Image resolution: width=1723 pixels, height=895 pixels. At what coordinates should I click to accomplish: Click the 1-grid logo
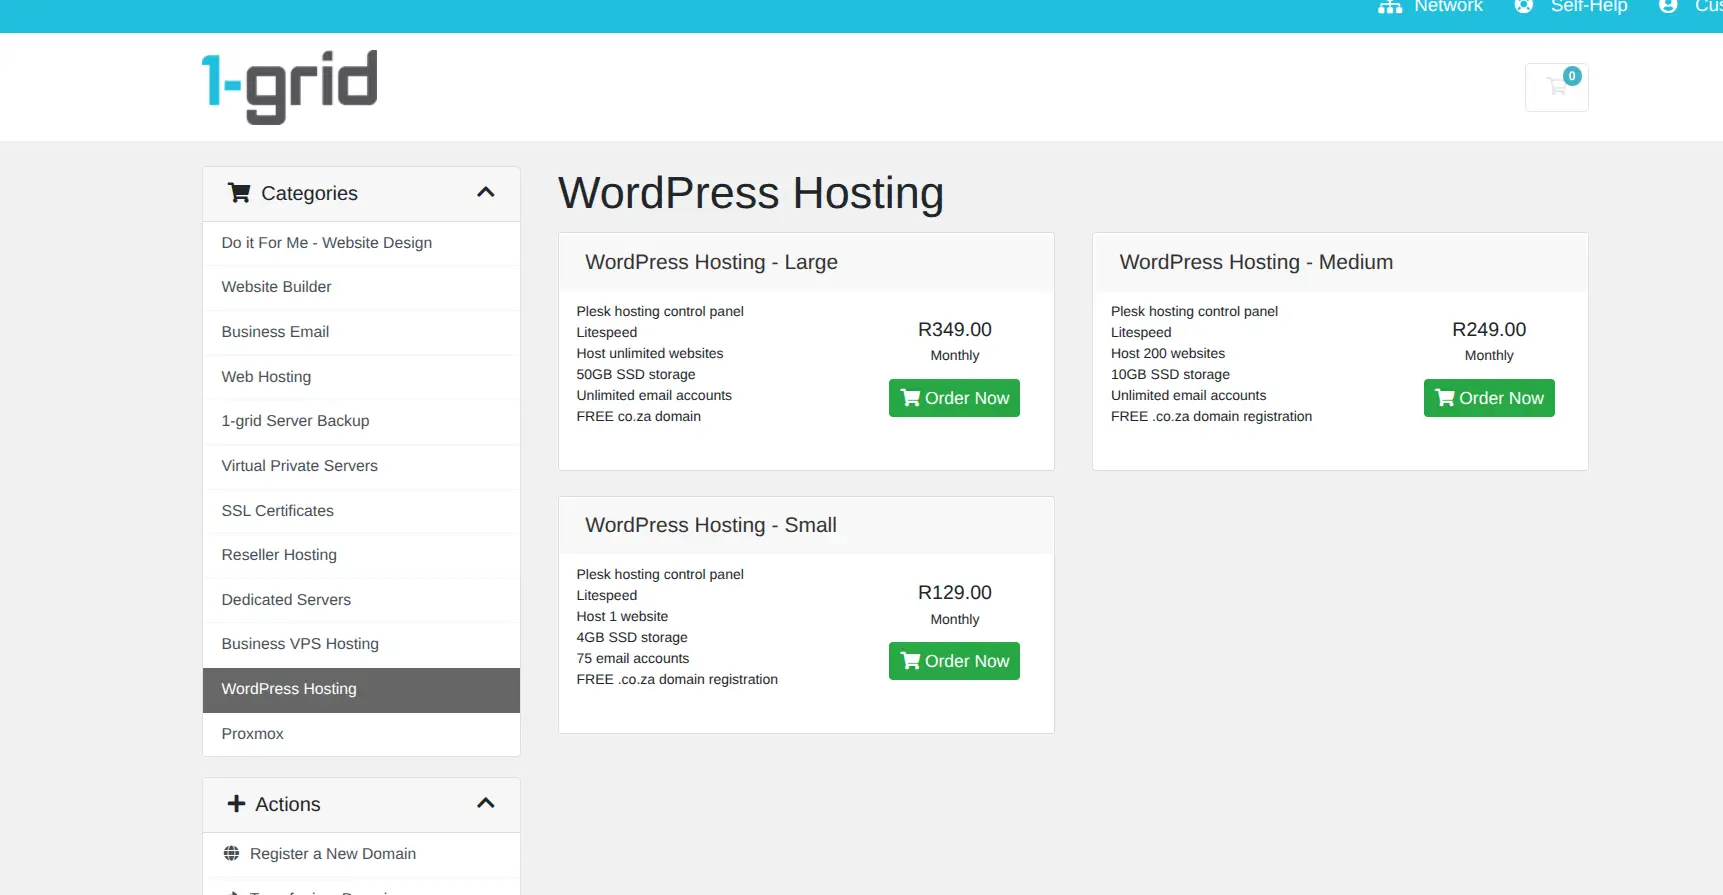289,87
